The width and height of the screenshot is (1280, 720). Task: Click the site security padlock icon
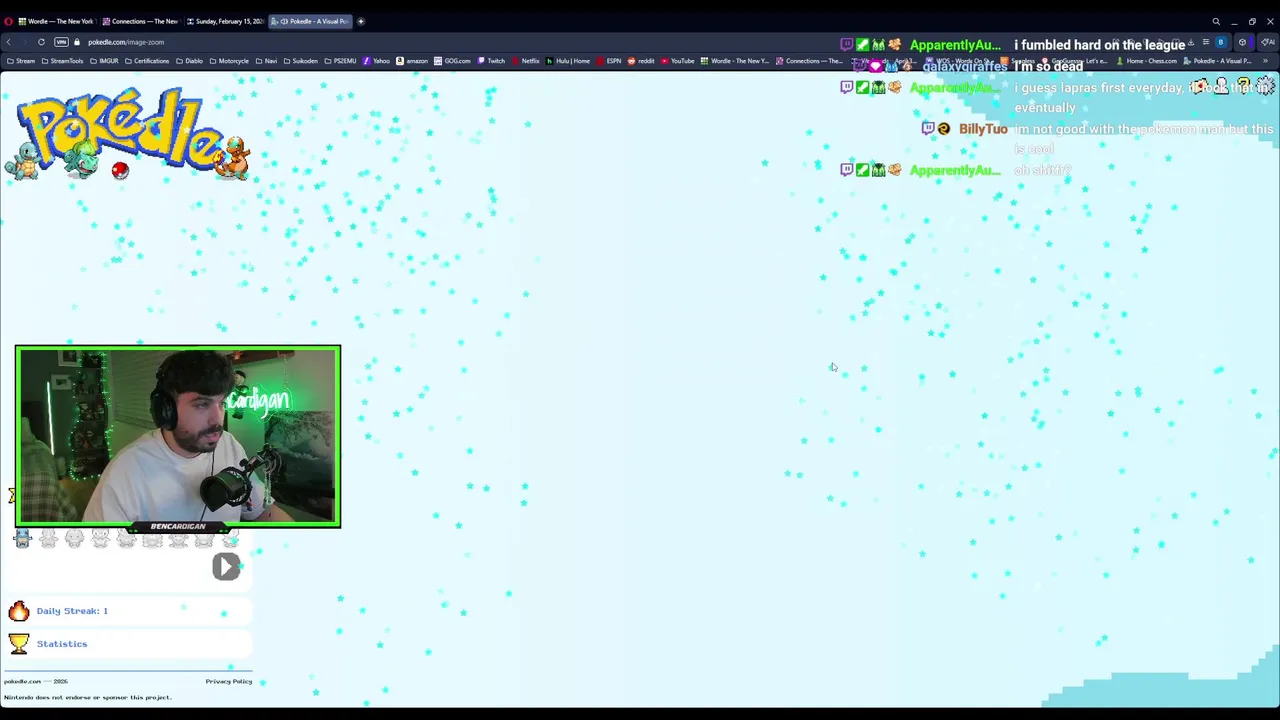[76, 42]
